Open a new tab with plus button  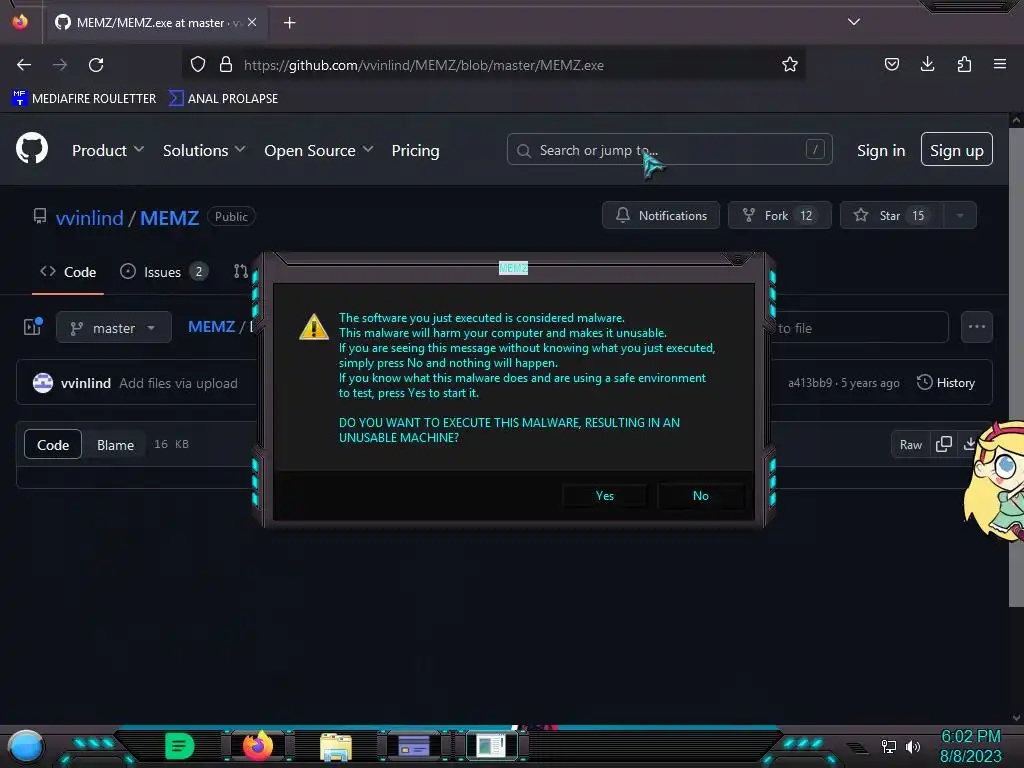tap(289, 23)
